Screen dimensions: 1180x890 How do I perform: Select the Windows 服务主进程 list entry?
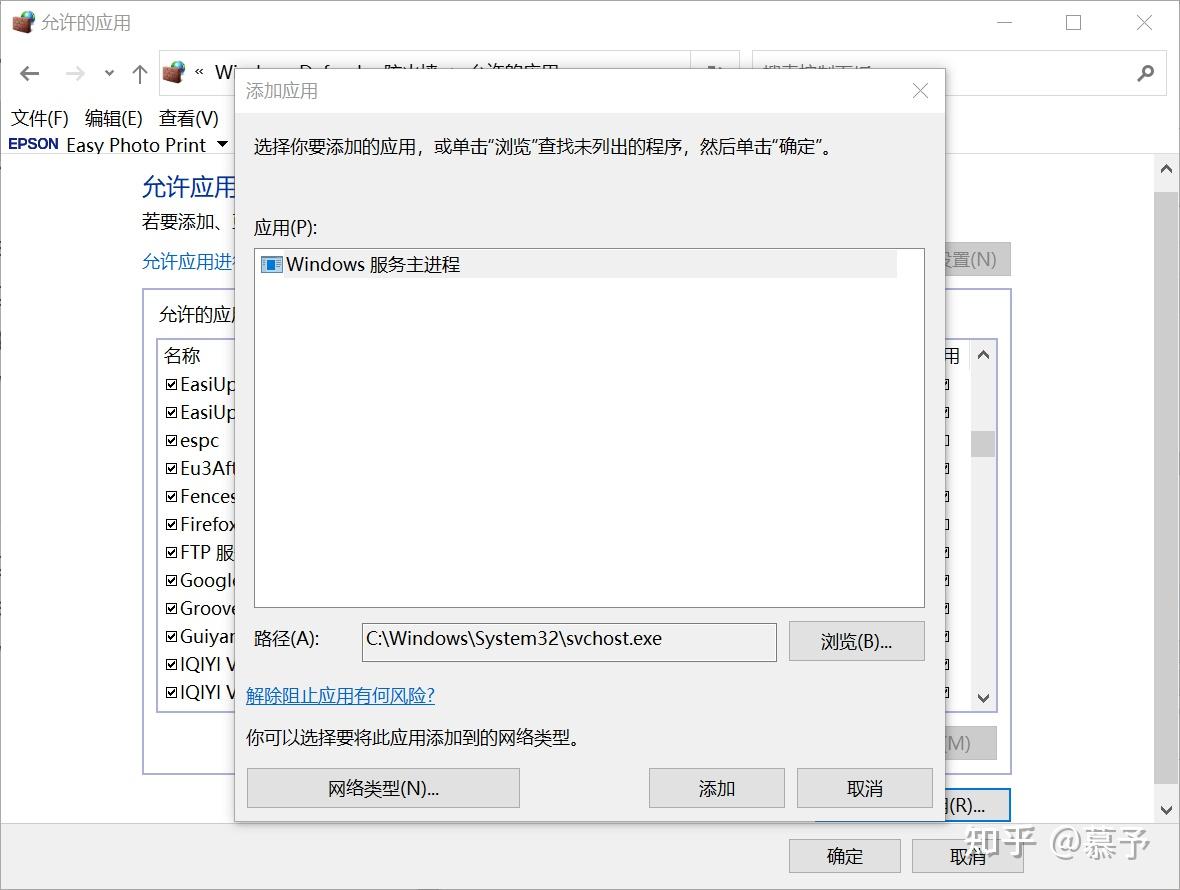tap(578, 264)
